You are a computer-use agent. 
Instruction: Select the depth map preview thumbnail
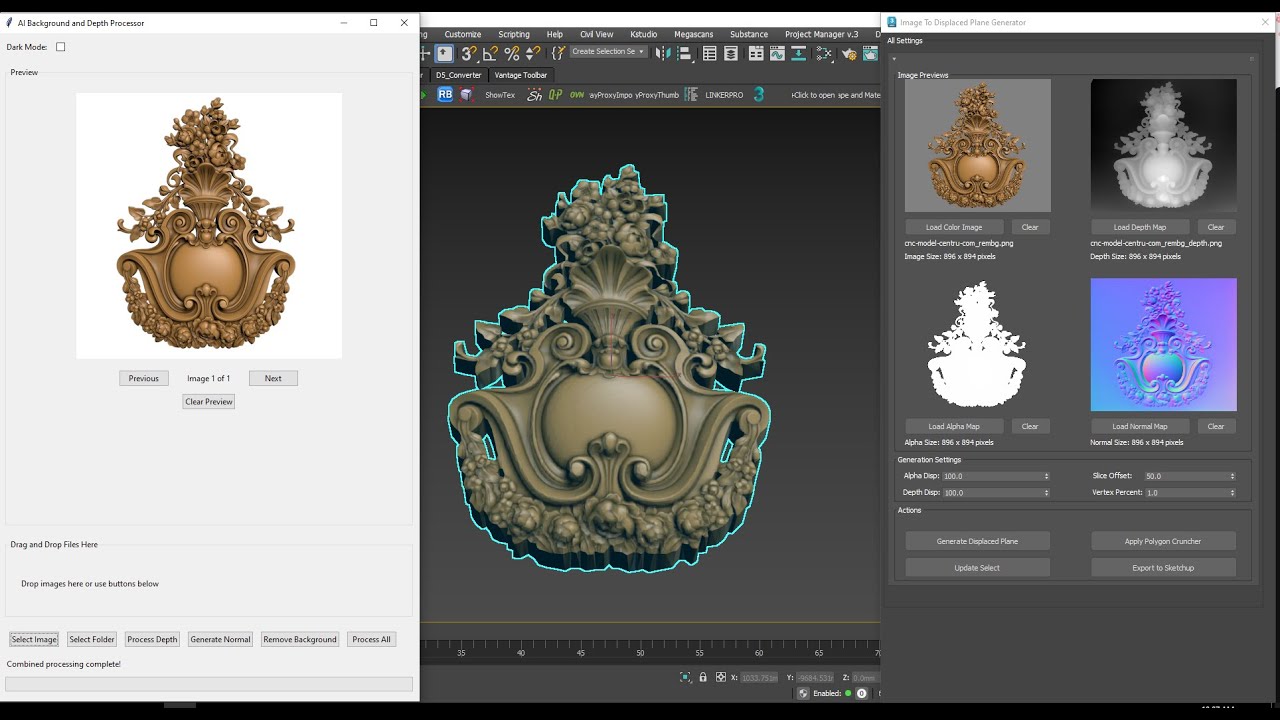click(1163, 145)
